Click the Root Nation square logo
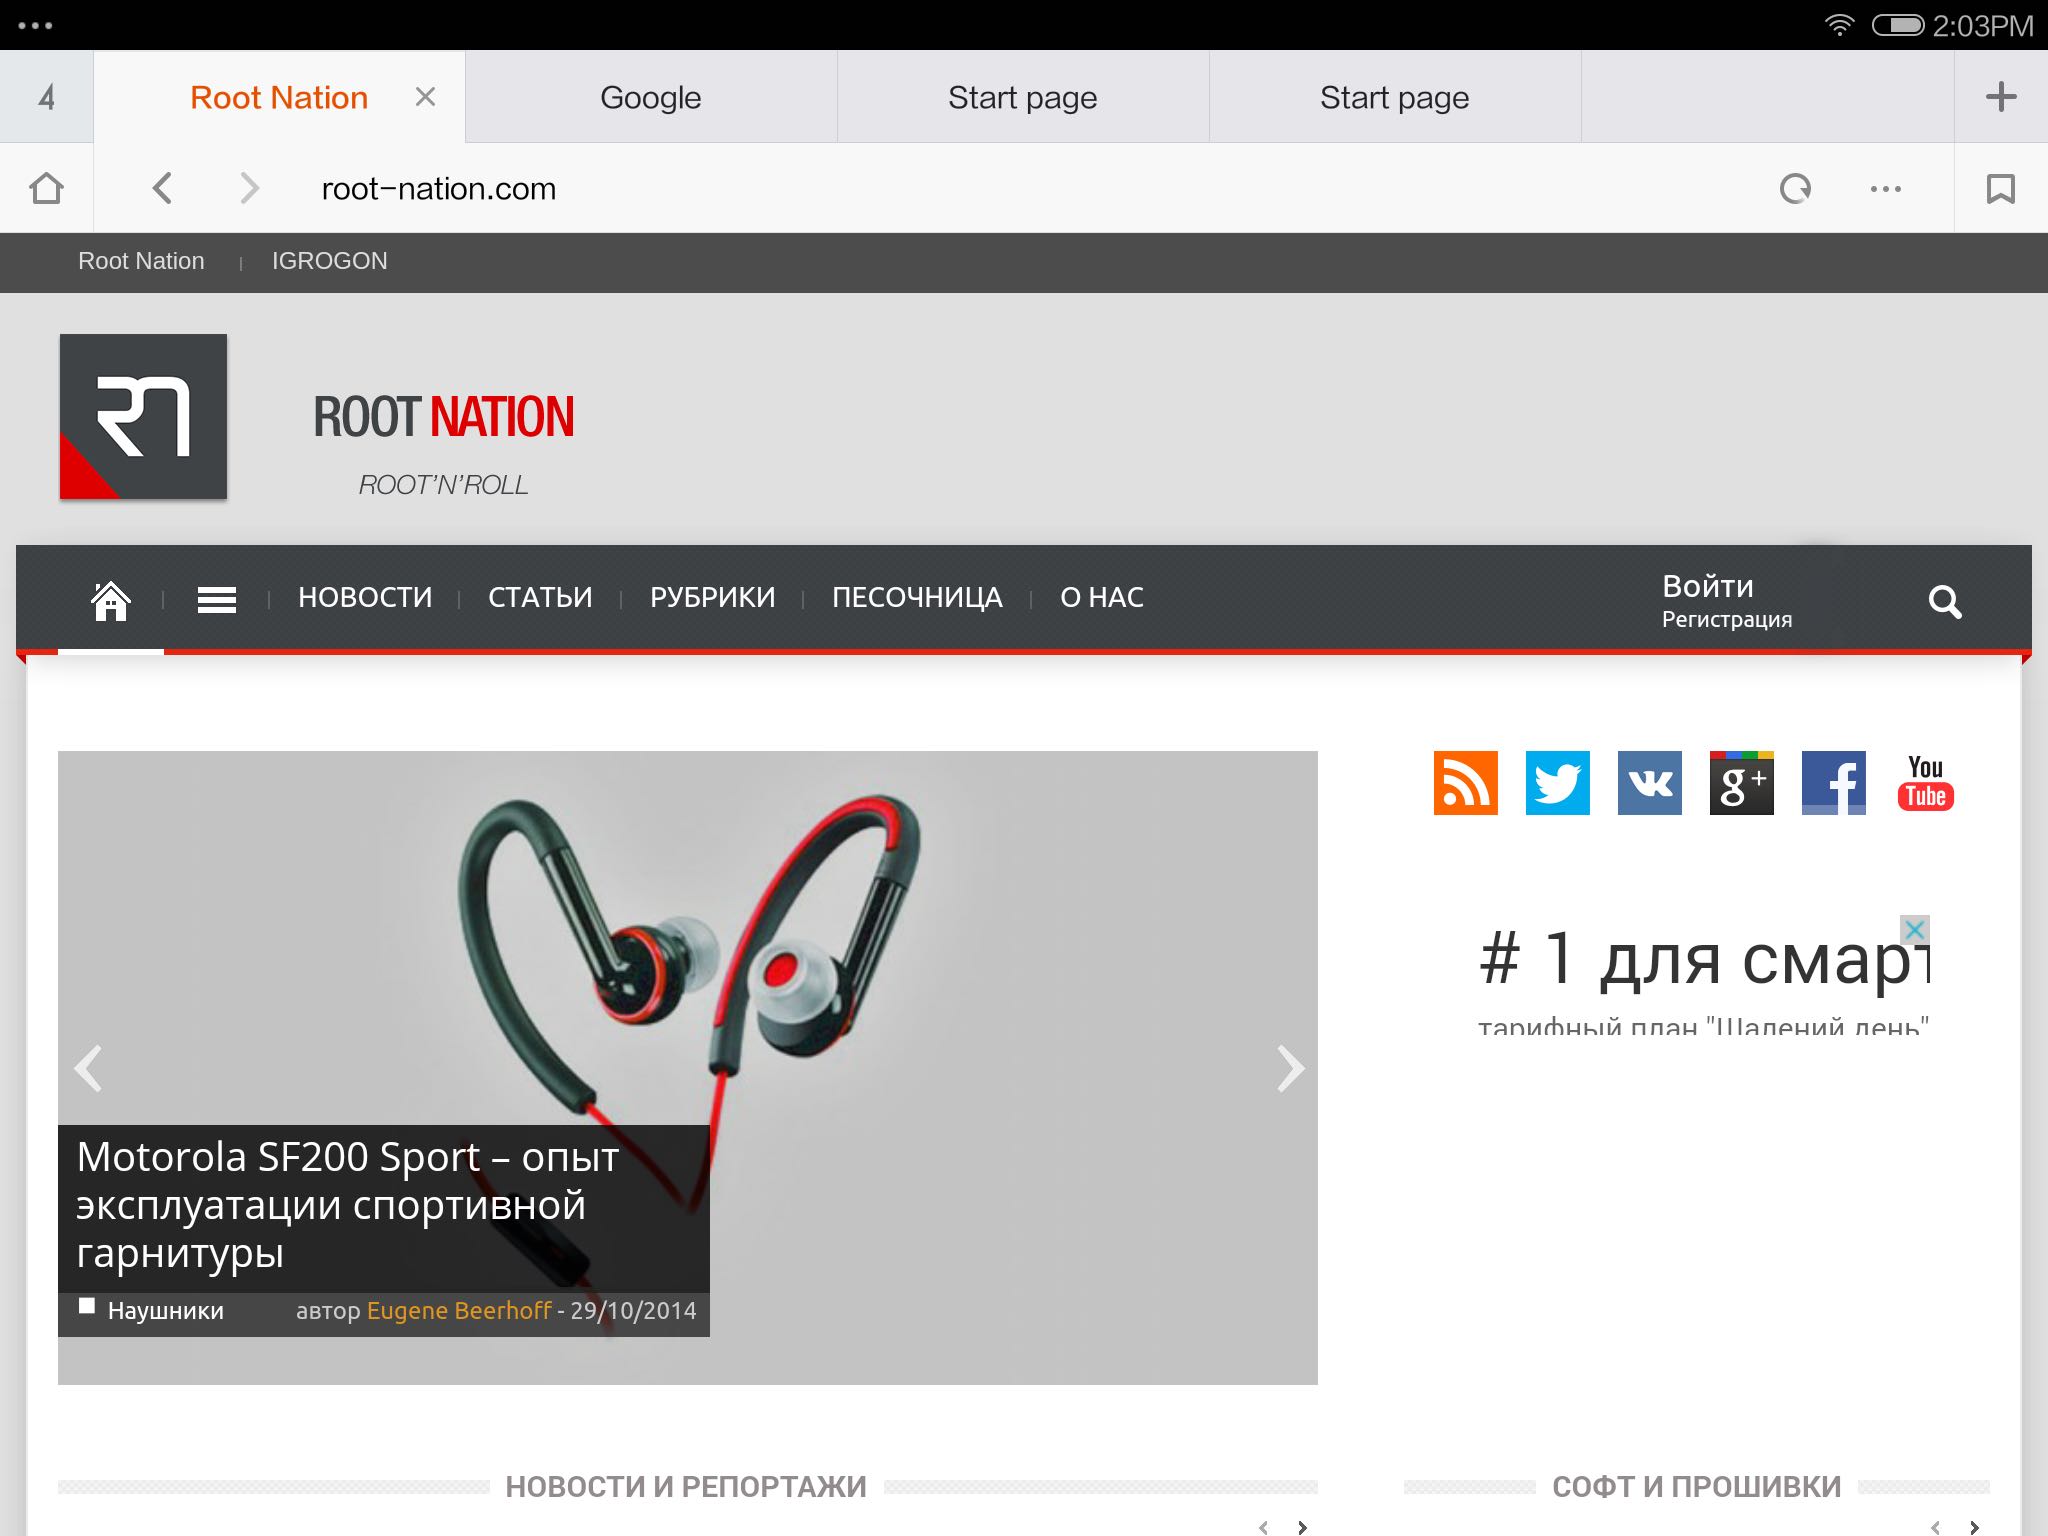 tap(143, 416)
